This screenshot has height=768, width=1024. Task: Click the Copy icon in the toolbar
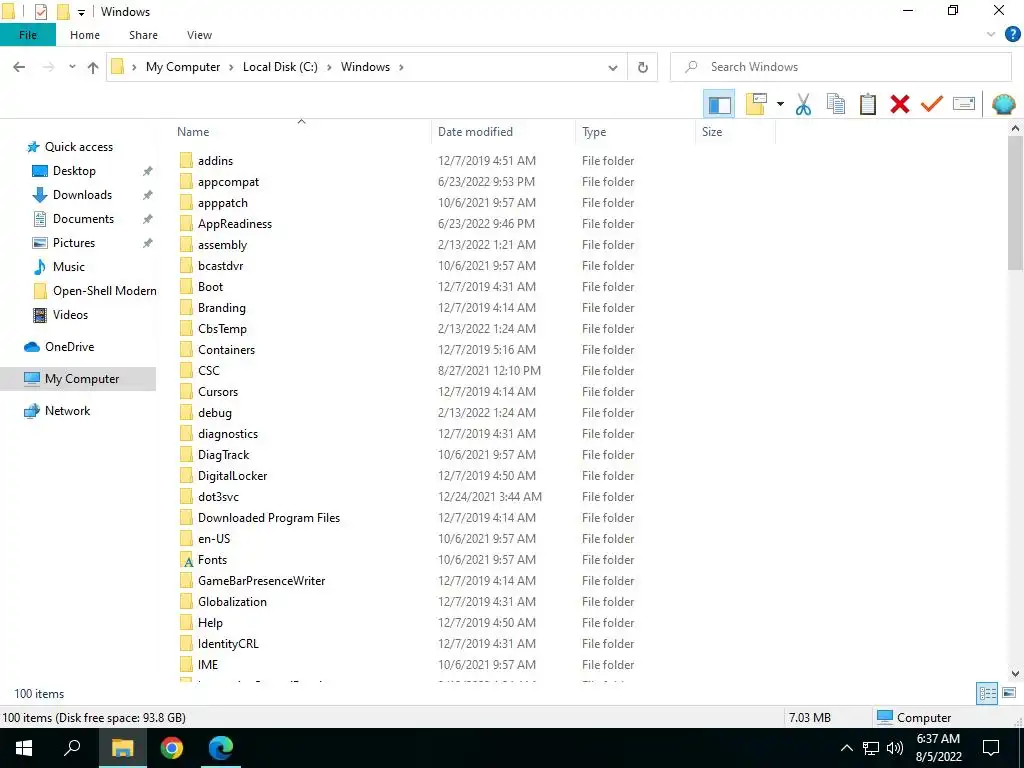coord(835,104)
